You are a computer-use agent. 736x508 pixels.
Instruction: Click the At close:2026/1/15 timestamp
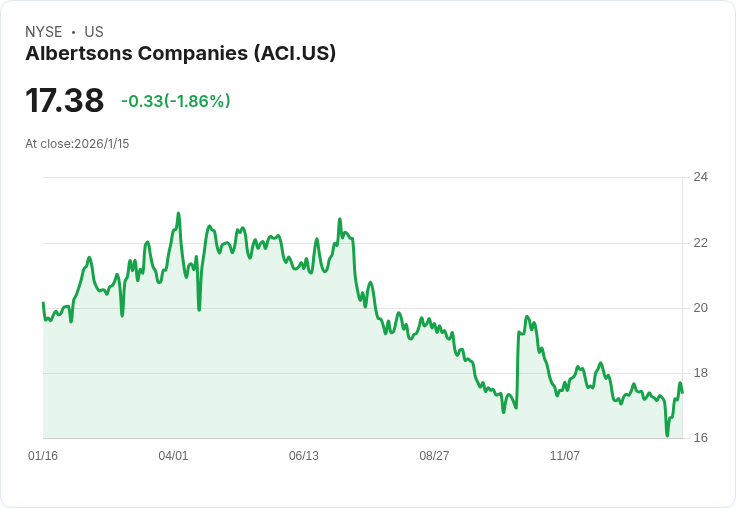[x=77, y=144]
